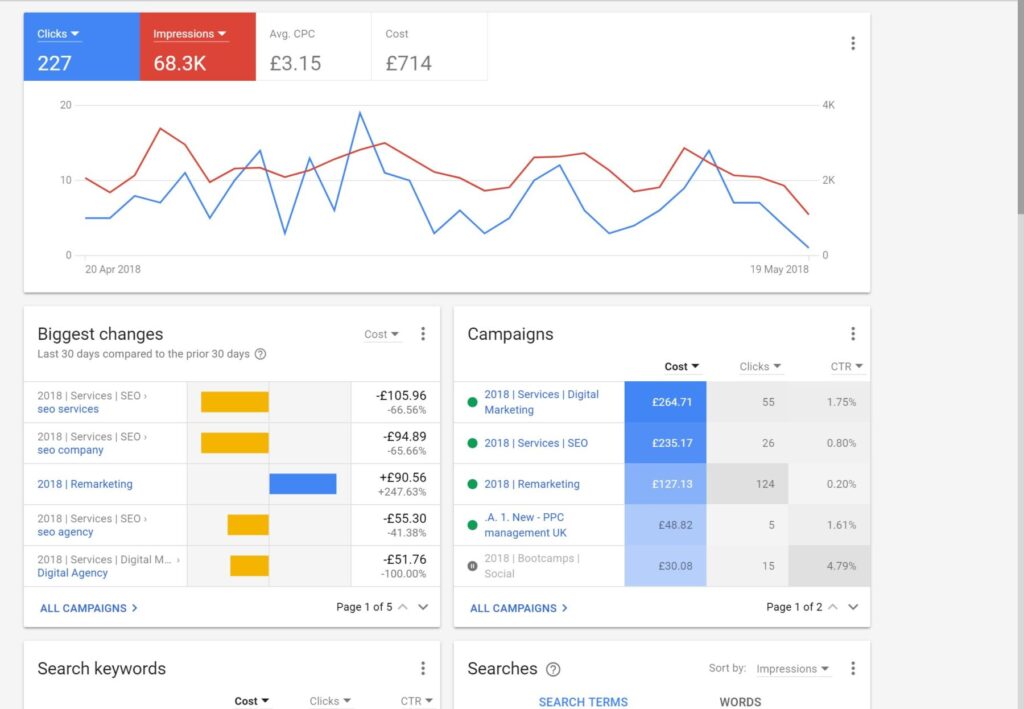Select the Avg. CPC metric tile
The height and width of the screenshot is (709, 1024).
click(x=313, y=47)
